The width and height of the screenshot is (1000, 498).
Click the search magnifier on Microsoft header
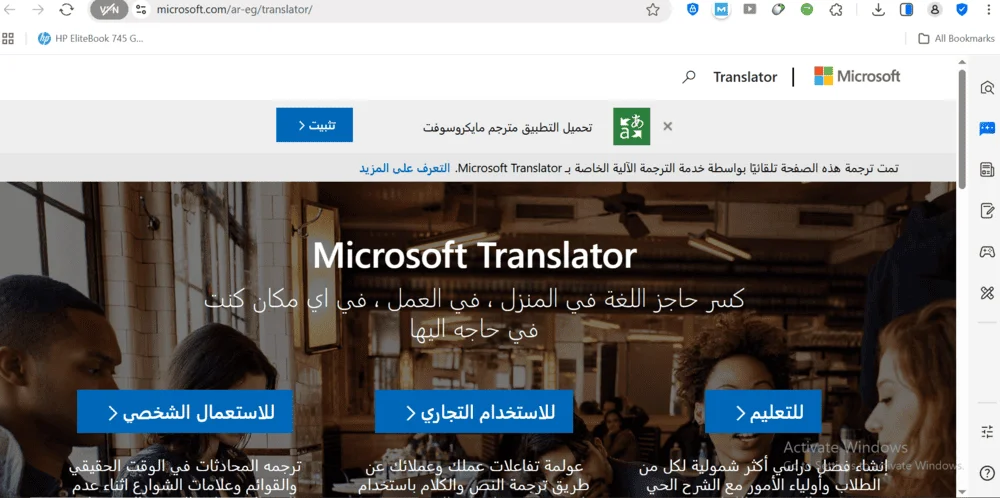coord(689,77)
